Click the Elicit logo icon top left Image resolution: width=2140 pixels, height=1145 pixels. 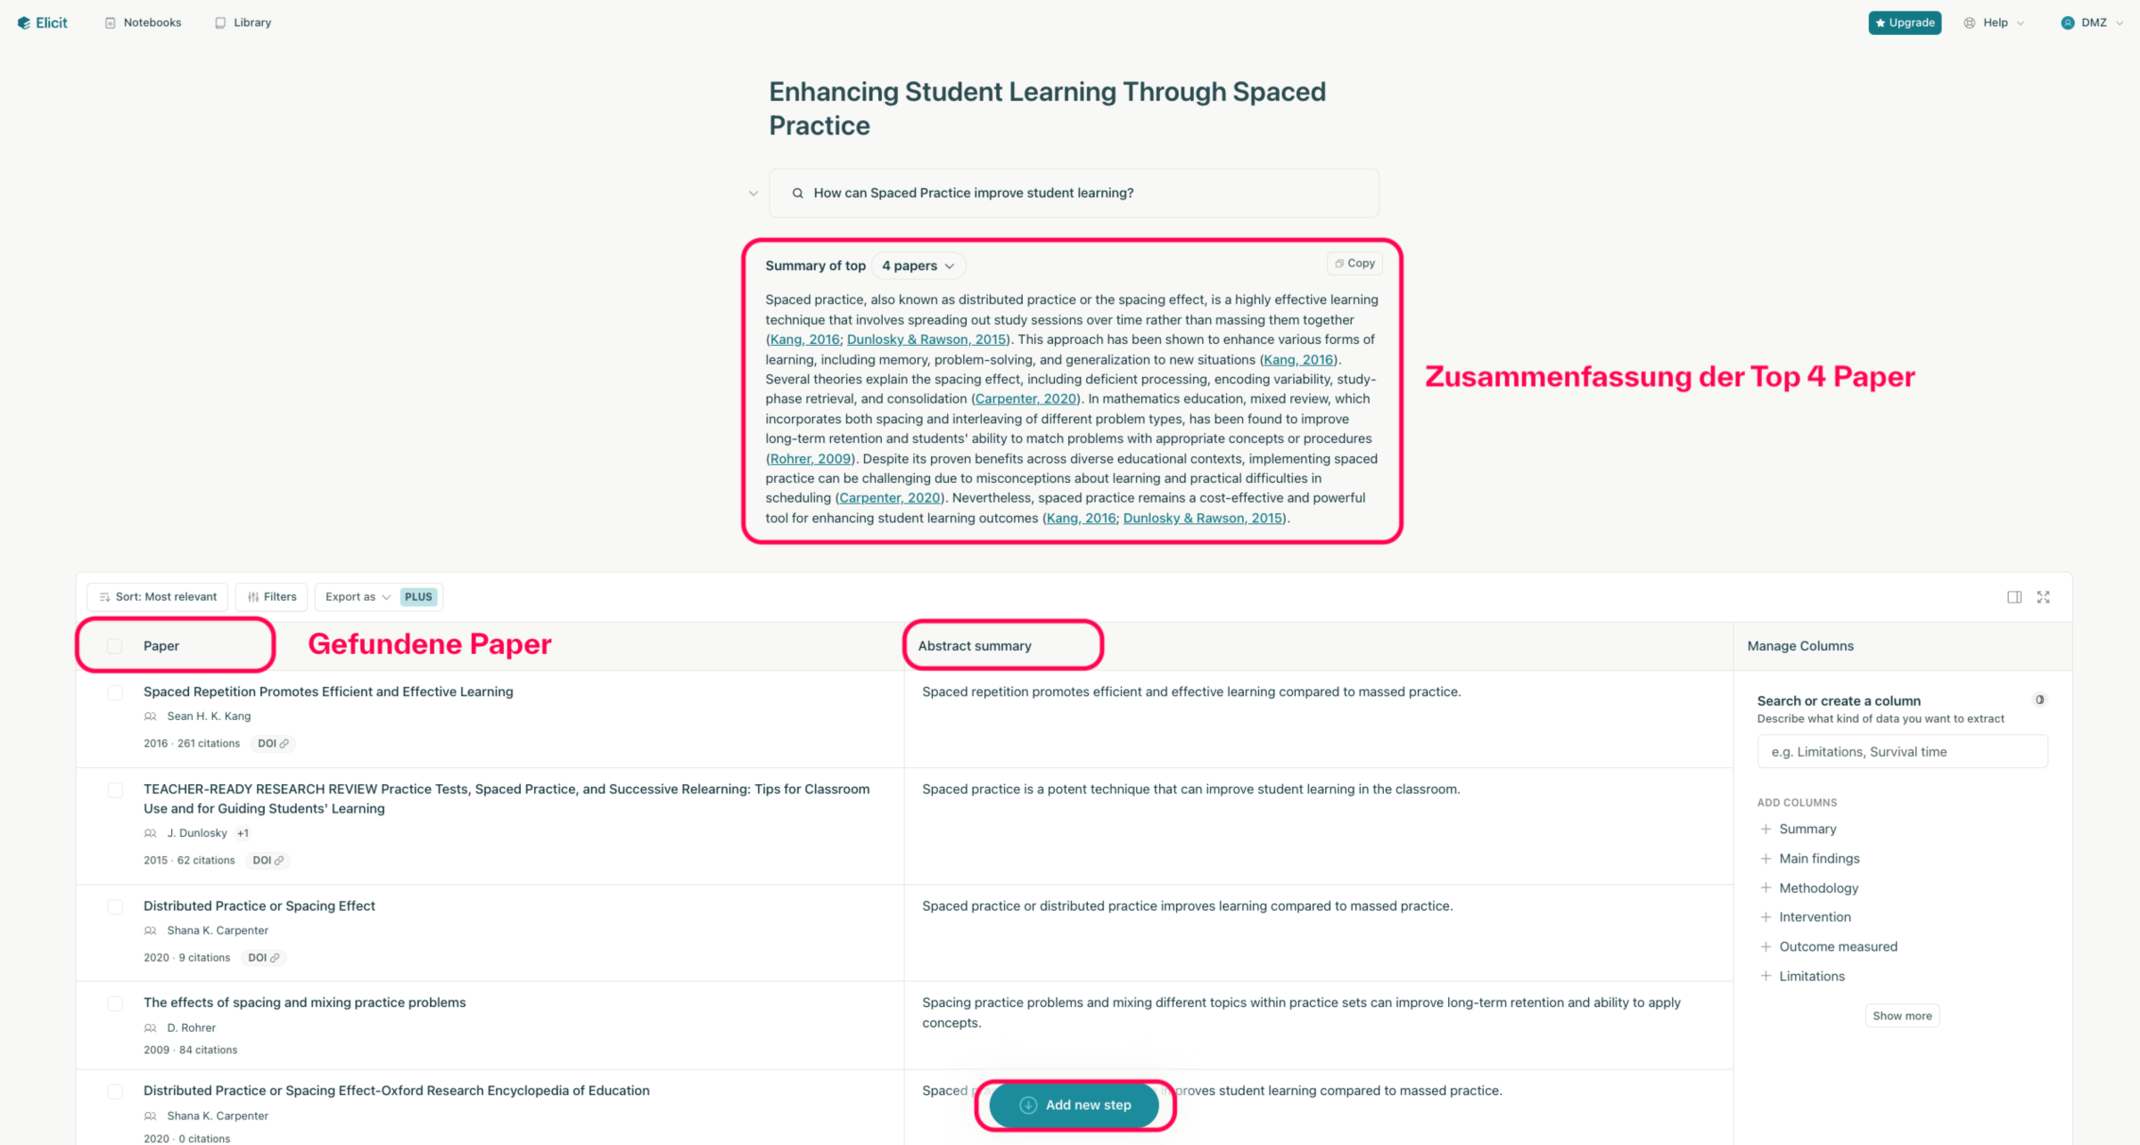pyautogui.click(x=21, y=21)
